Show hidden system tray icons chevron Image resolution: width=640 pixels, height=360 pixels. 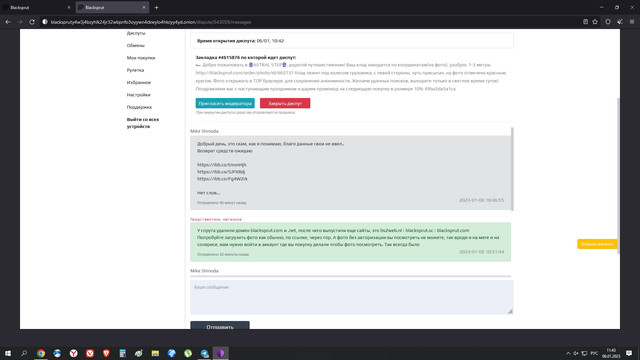568,353
